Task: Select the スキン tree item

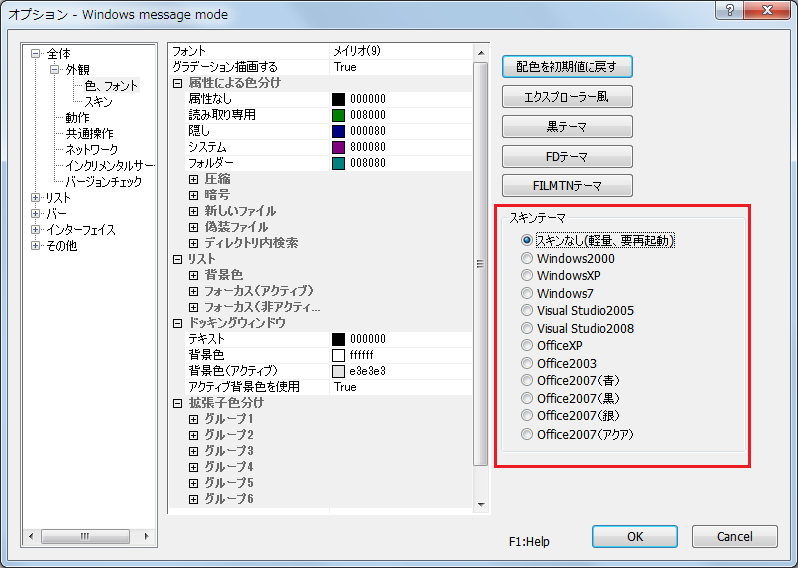Action: (98, 102)
